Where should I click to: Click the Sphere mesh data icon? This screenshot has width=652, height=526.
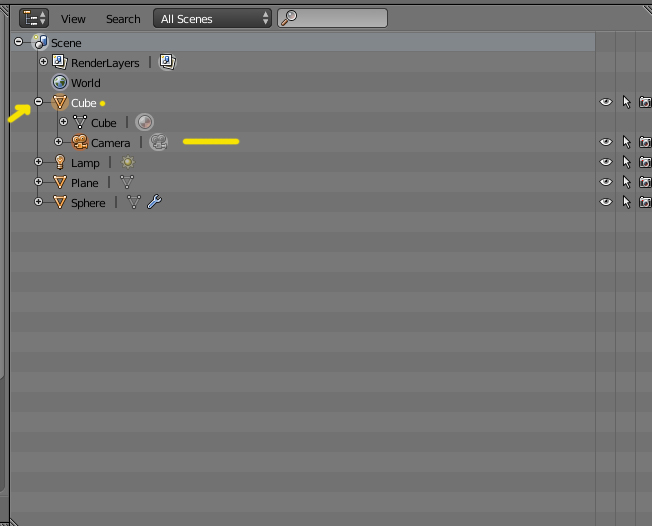tap(133, 202)
